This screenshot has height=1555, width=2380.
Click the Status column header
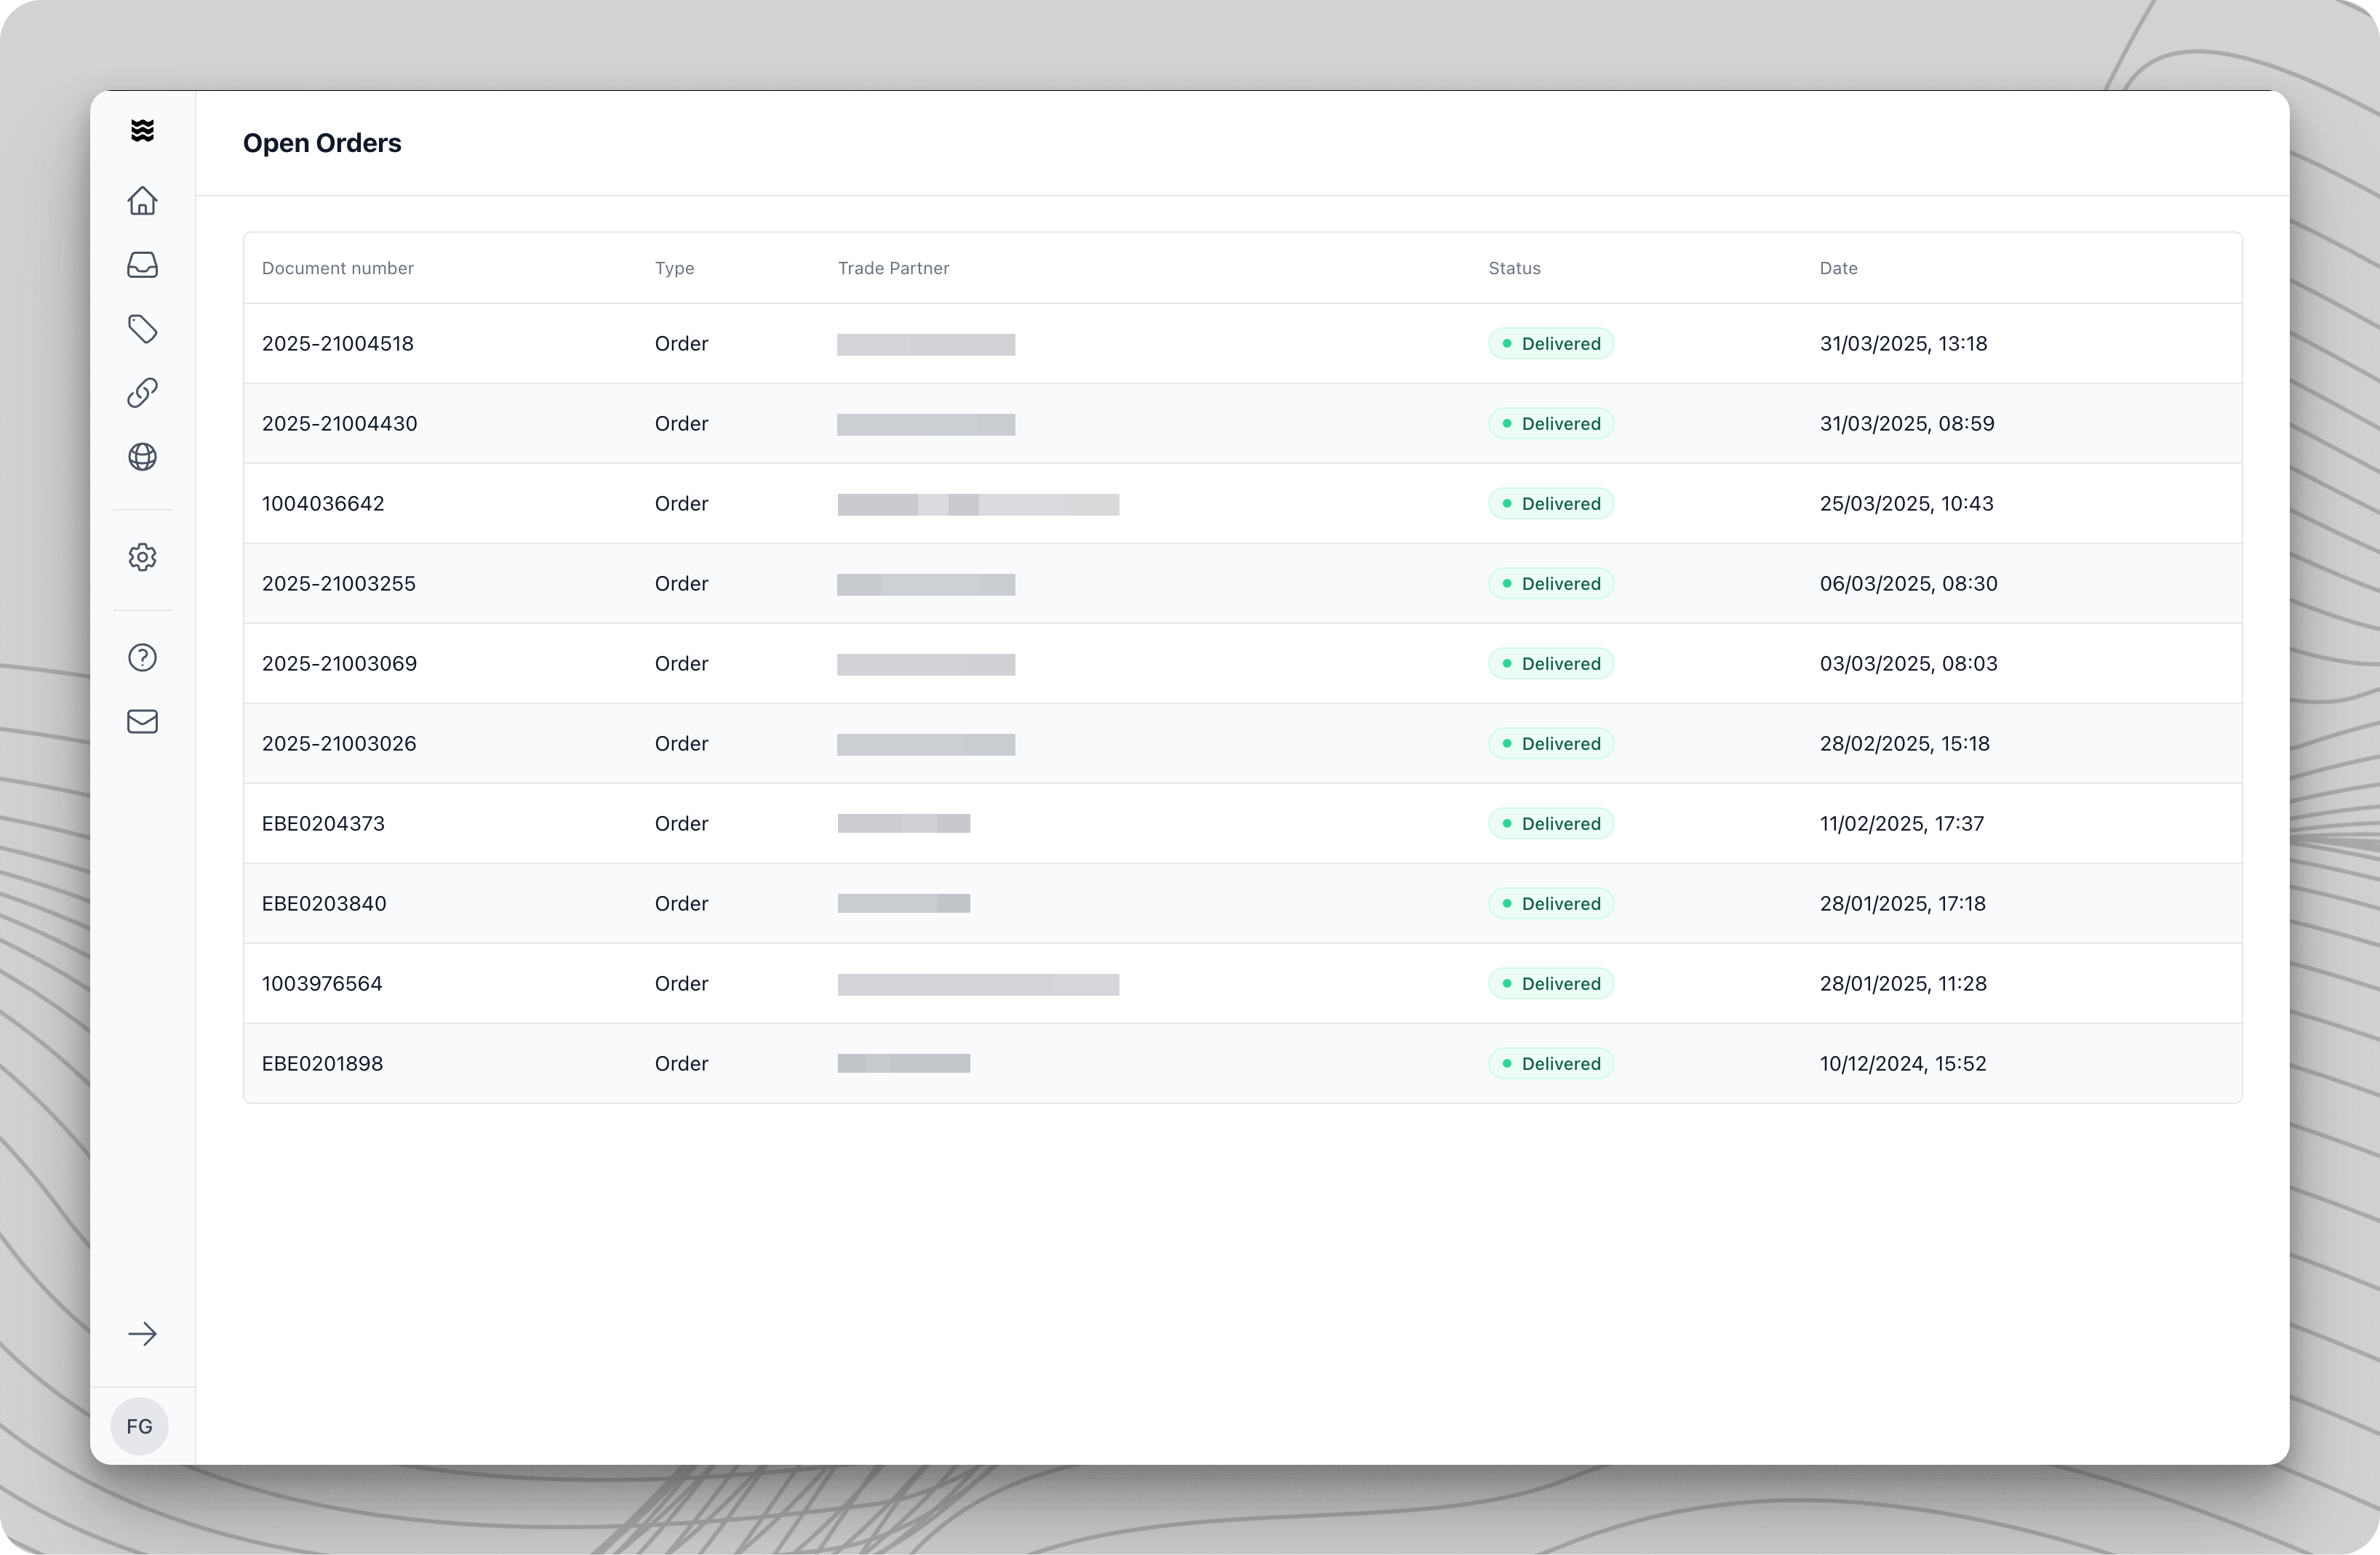pyautogui.click(x=1514, y=268)
